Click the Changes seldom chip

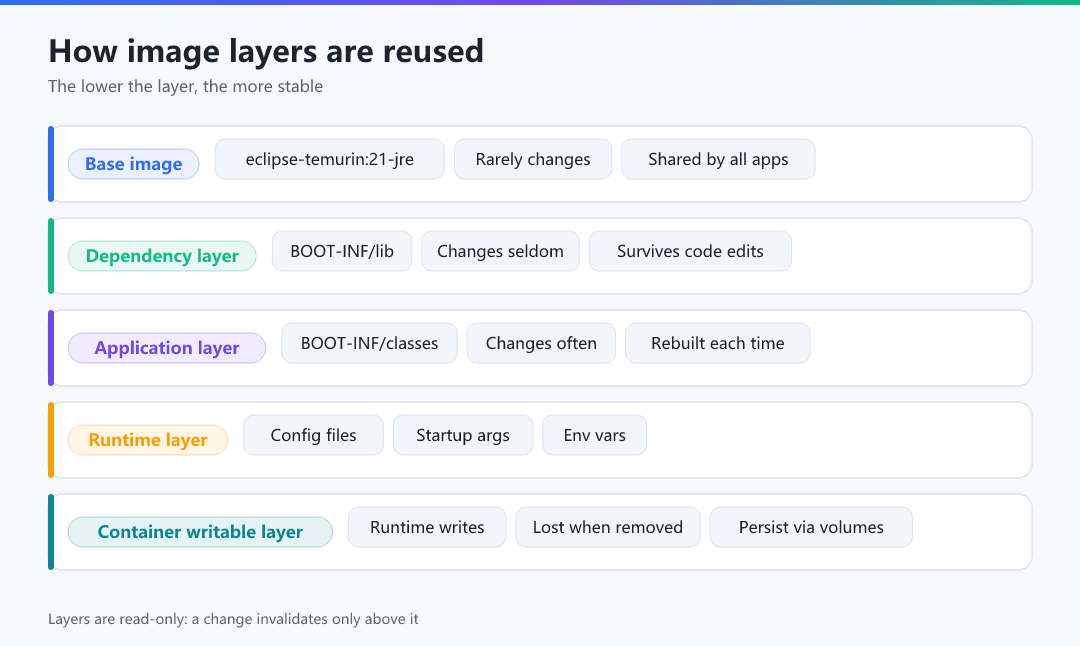pos(501,251)
